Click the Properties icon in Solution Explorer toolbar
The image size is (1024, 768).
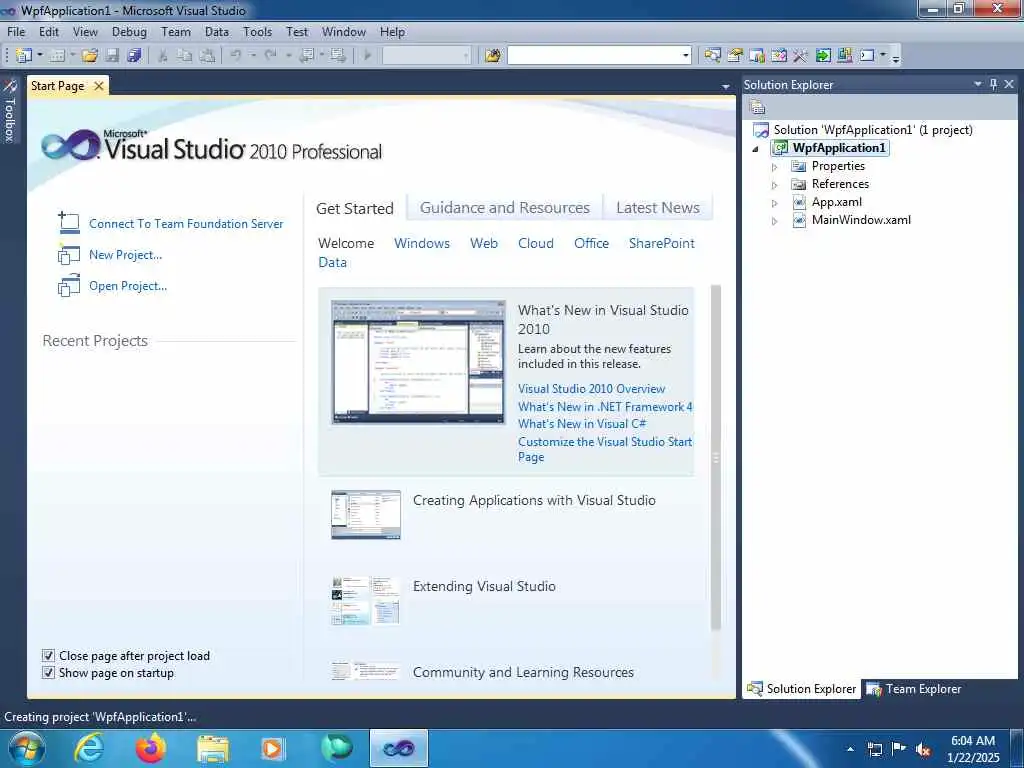757,107
